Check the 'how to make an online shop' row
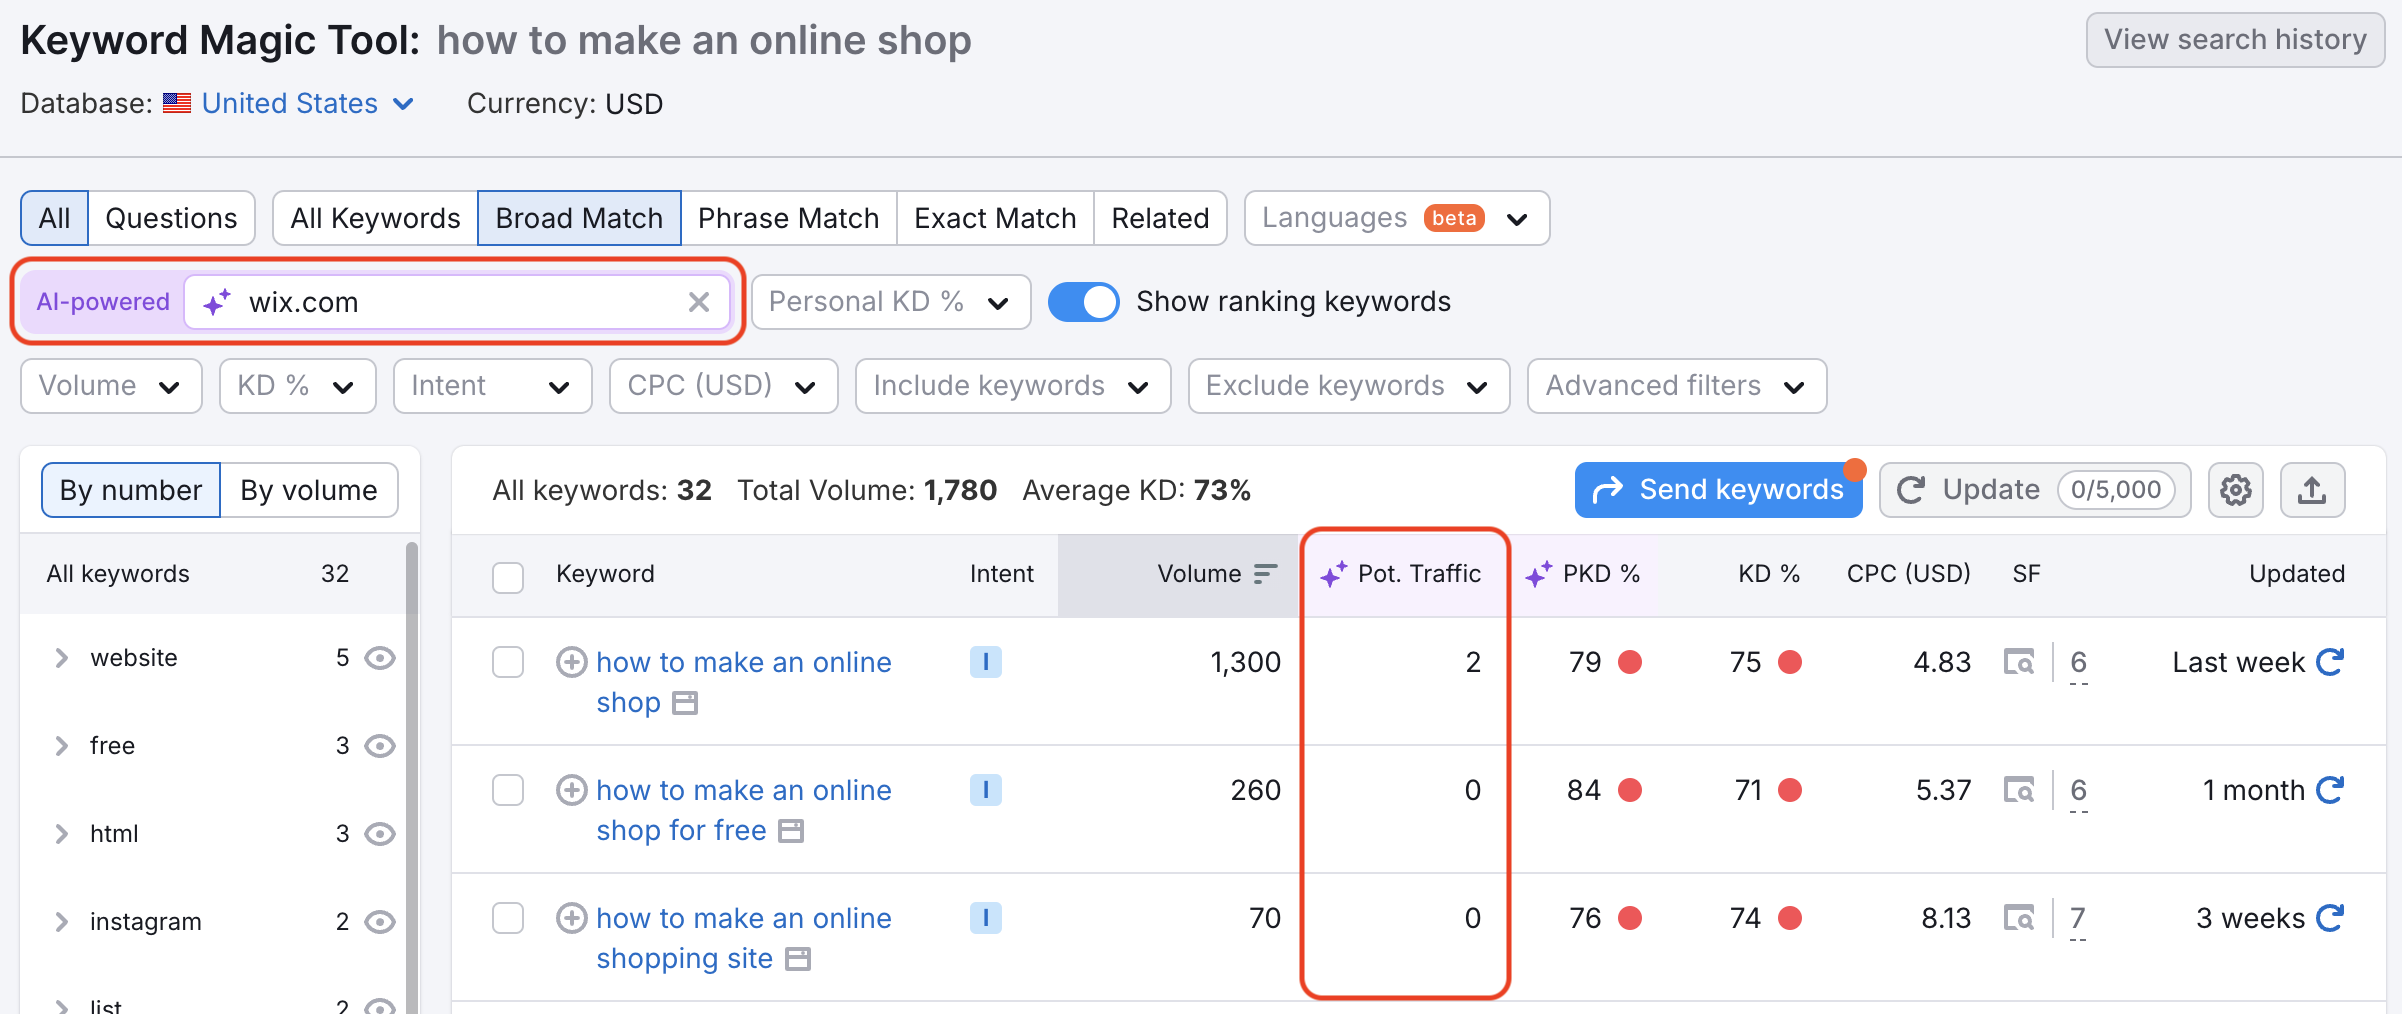The width and height of the screenshot is (2402, 1014). click(508, 662)
